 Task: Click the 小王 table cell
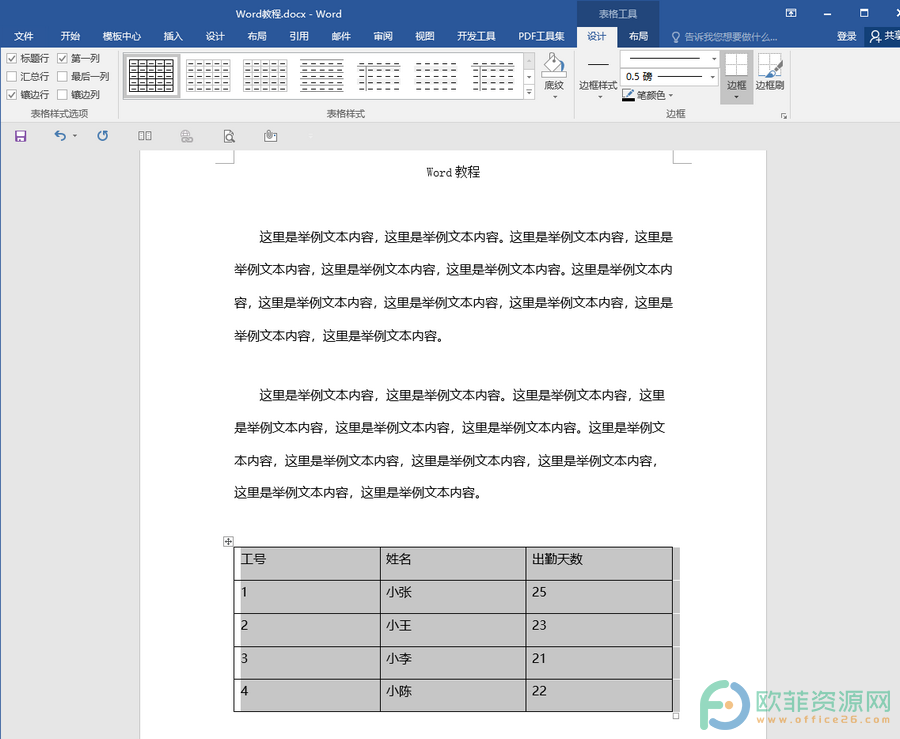pyautogui.click(x=453, y=630)
